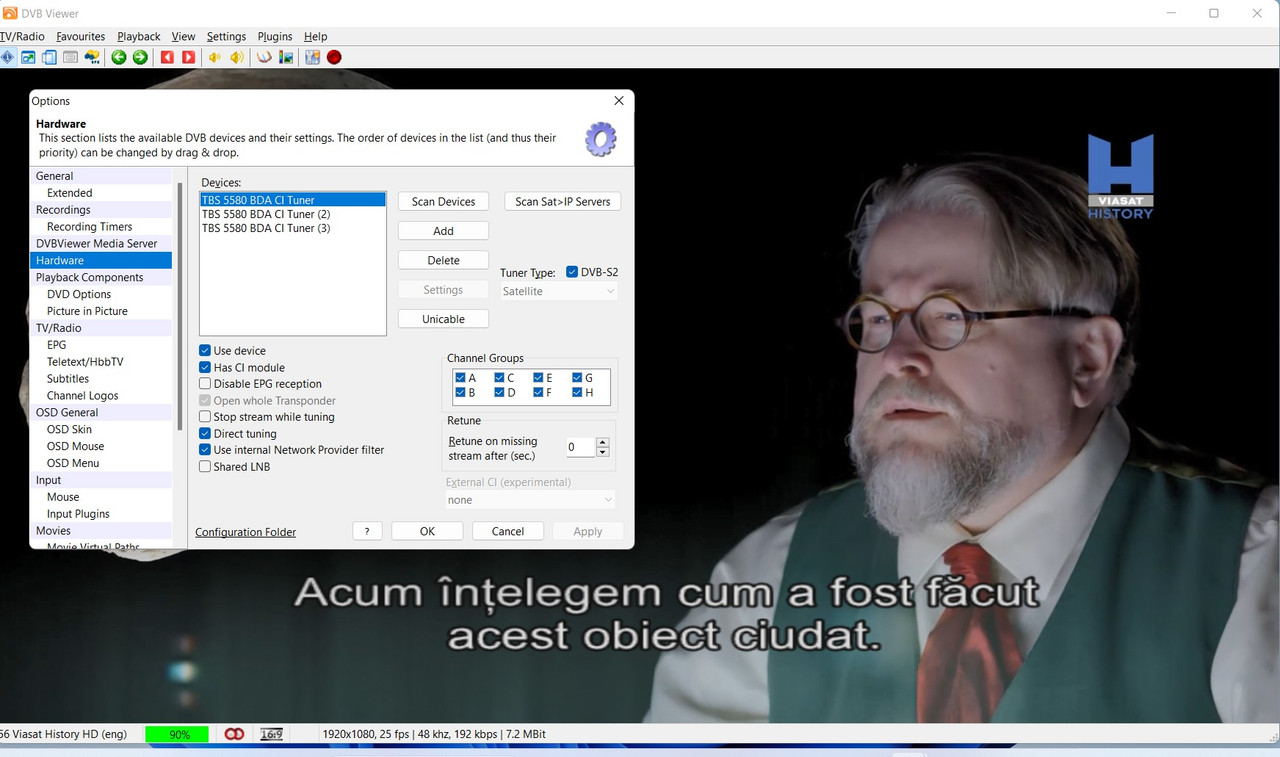Click the green right arrow icon
This screenshot has width=1280, height=757.
pos(140,57)
